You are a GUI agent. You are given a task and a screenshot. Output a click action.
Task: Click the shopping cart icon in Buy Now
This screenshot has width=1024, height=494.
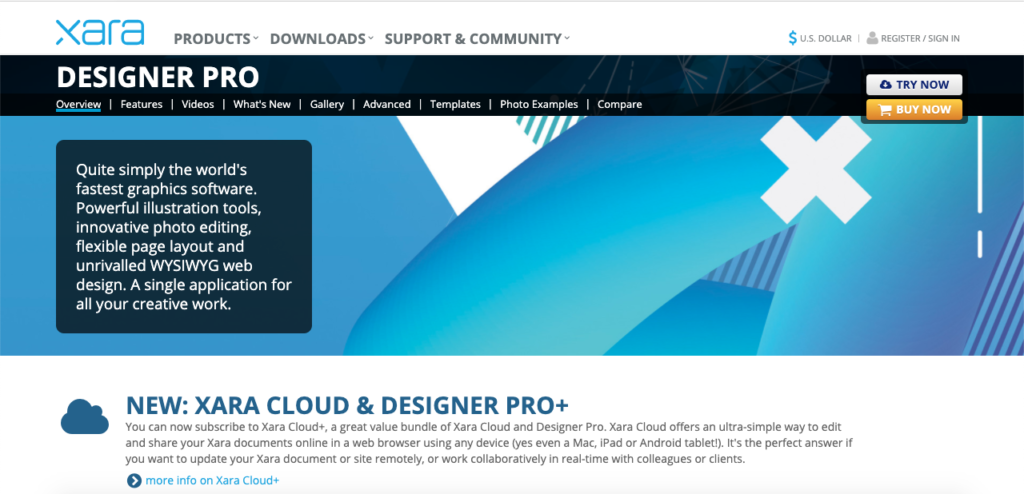click(886, 110)
